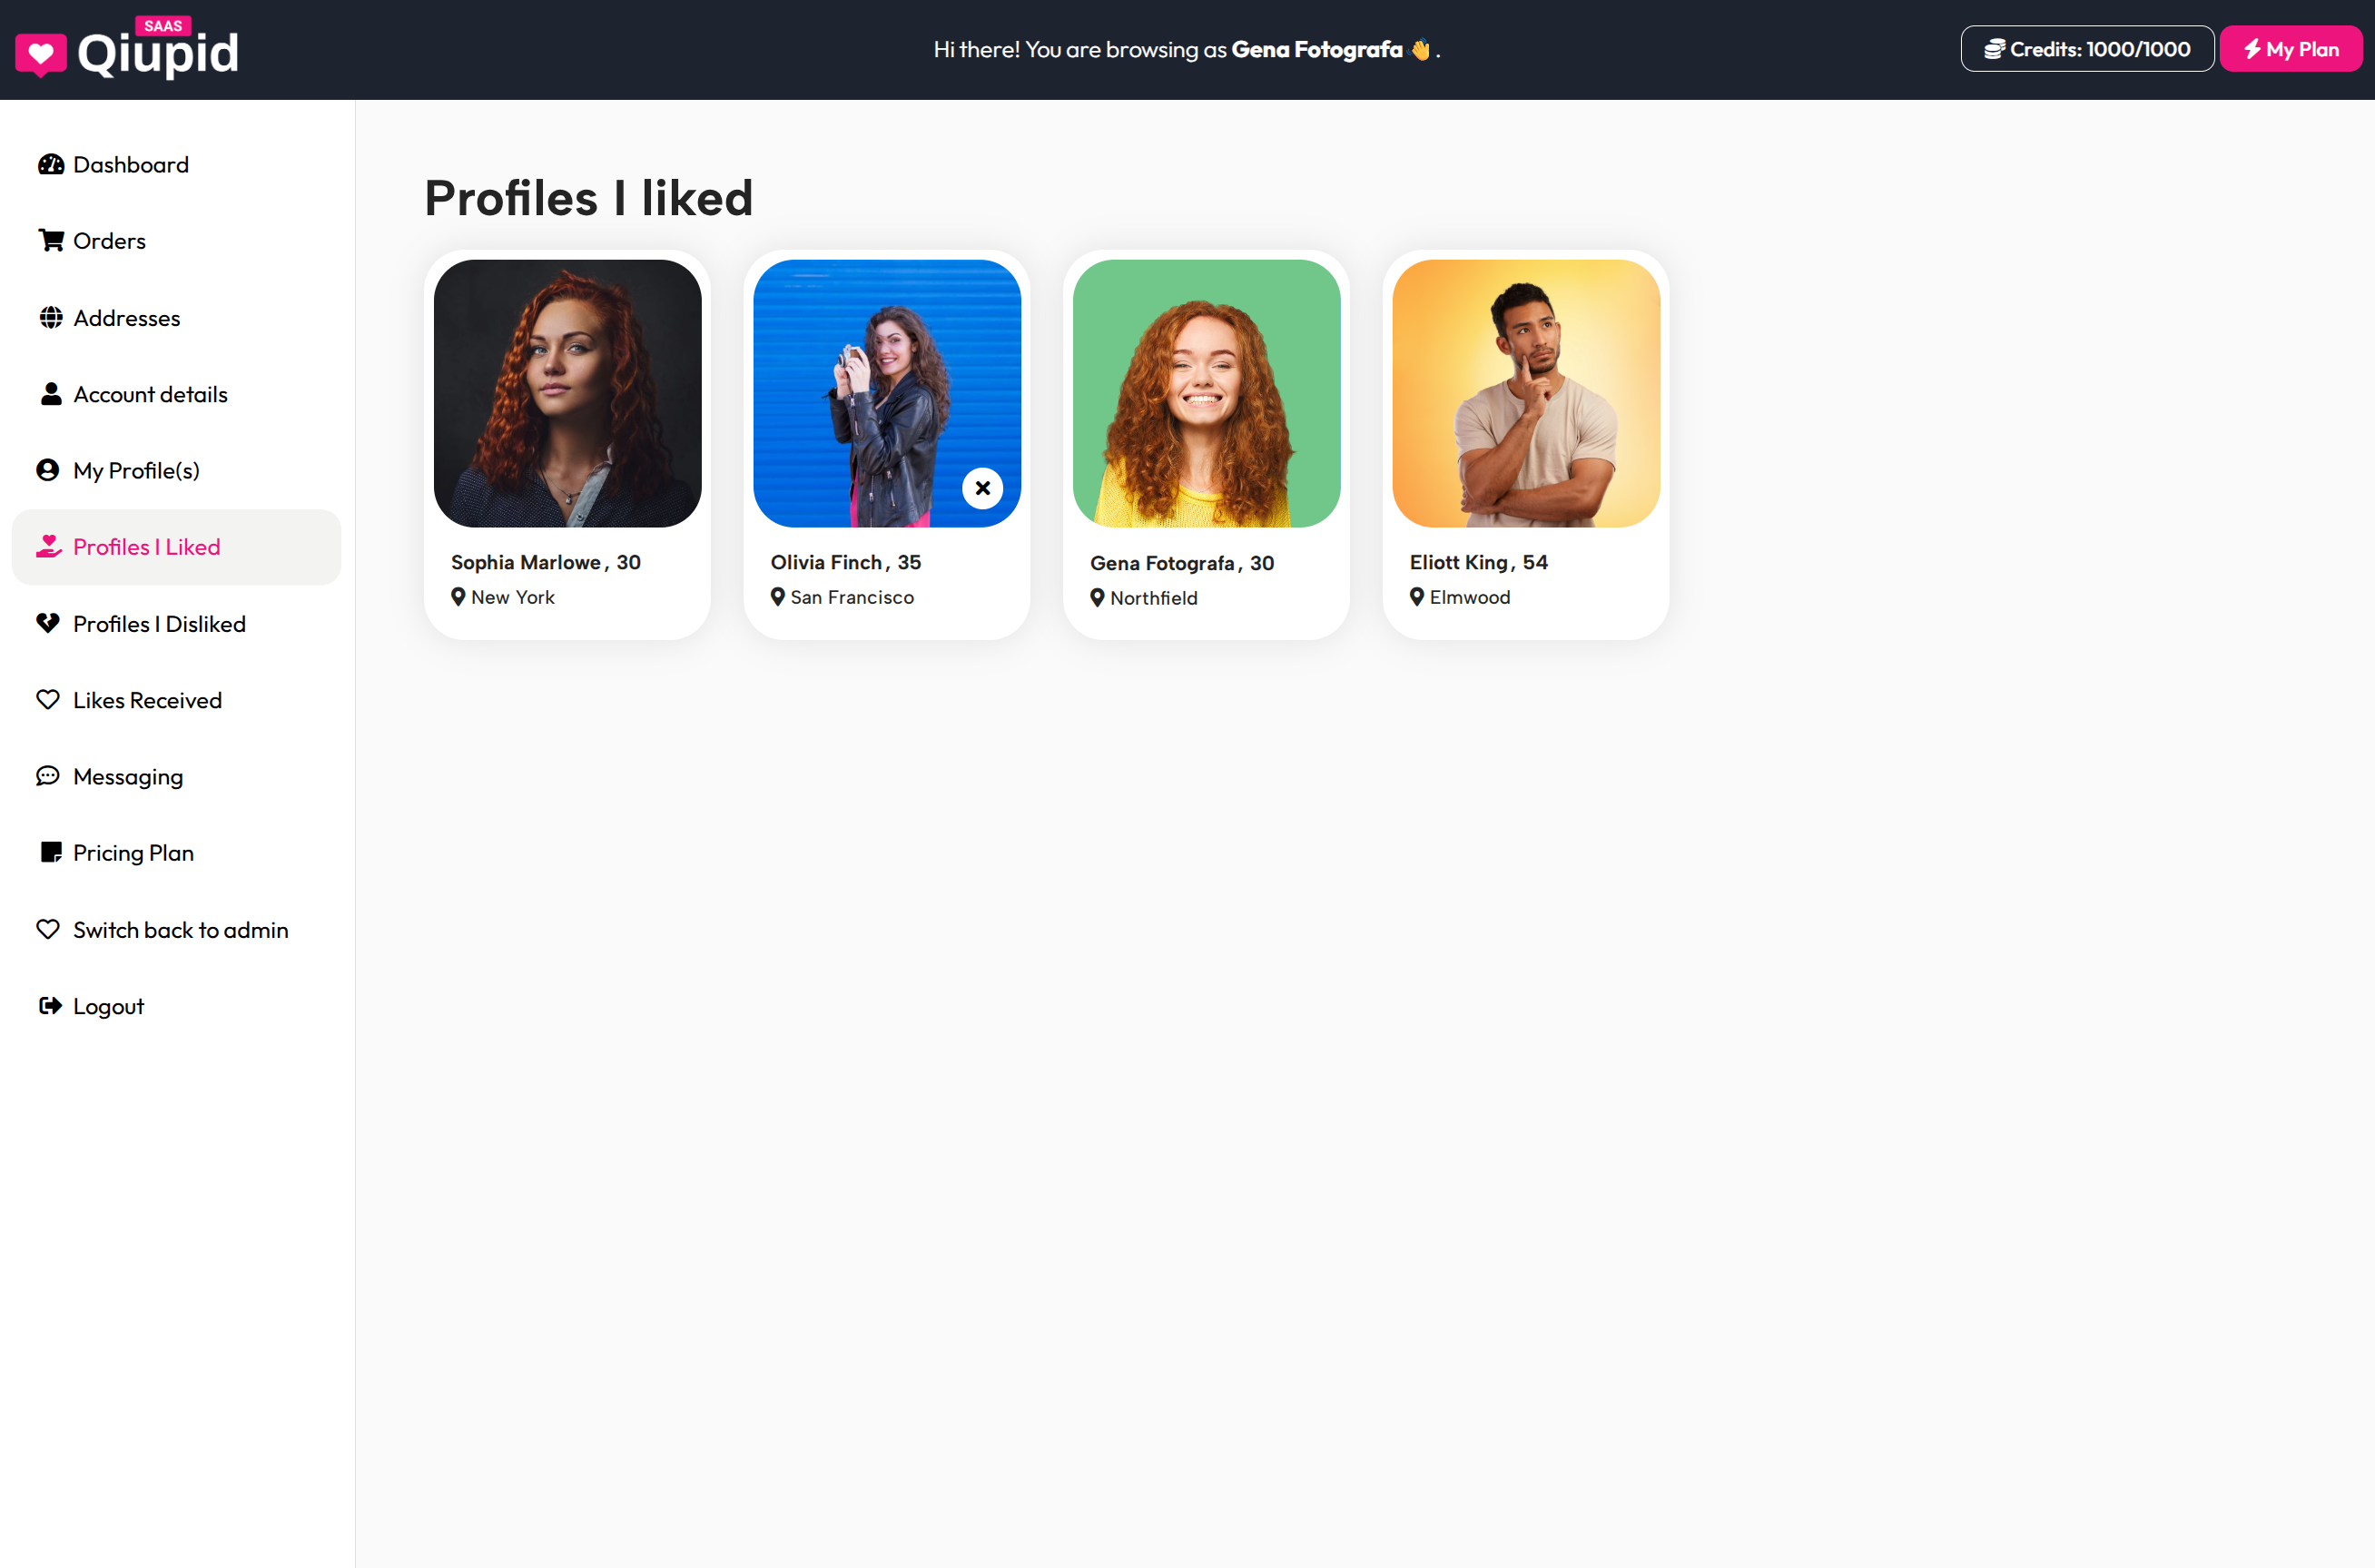Open the Profiles I Disliked section
This screenshot has height=1568, width=2375.
pyautogui.click(x=159, y=623)
